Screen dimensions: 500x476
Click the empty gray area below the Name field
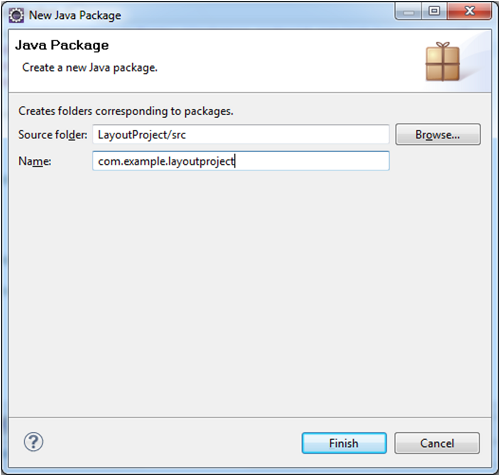coord(250,293)
